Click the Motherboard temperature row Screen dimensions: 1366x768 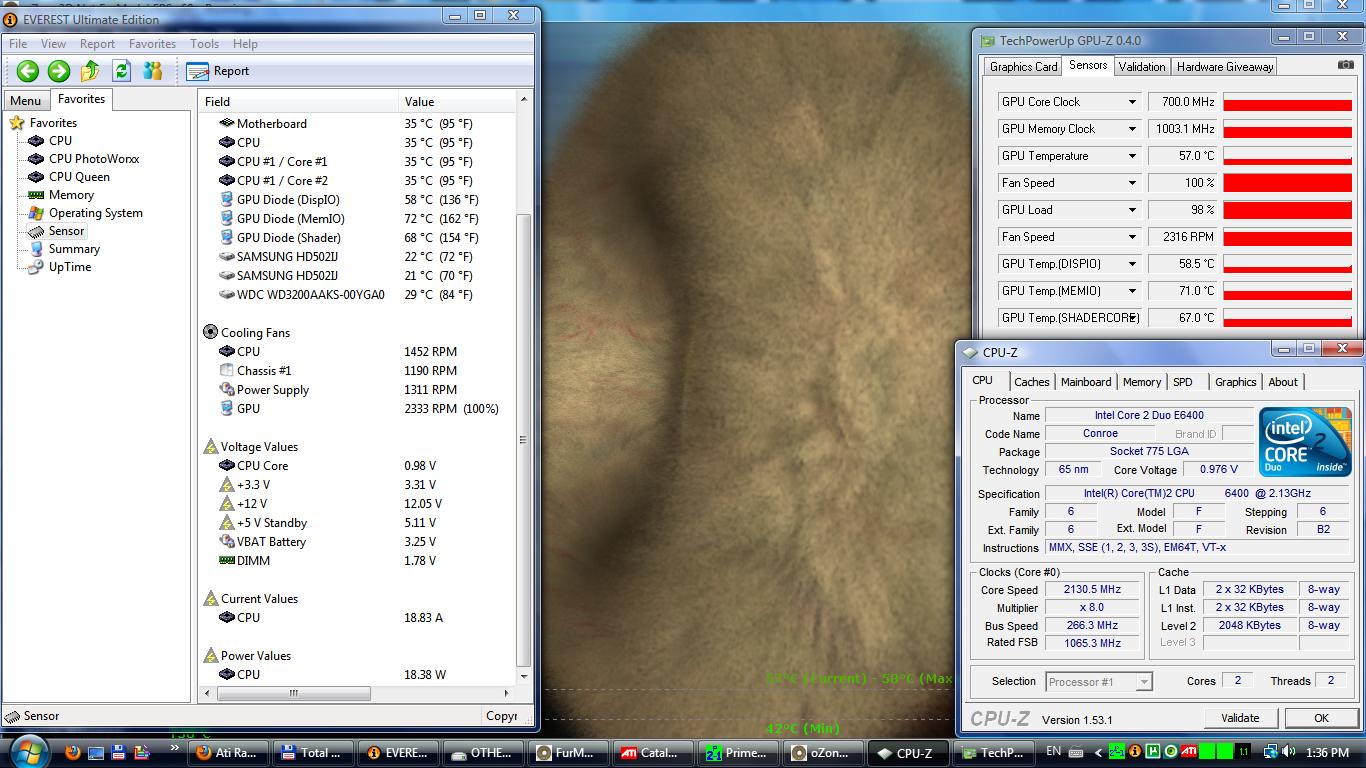(358, 123)
